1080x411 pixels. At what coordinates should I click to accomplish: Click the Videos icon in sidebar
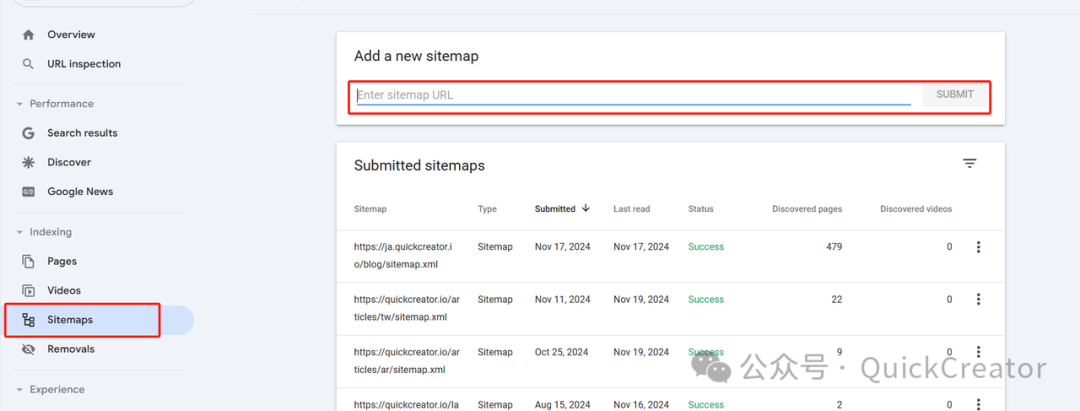(28, 291)
